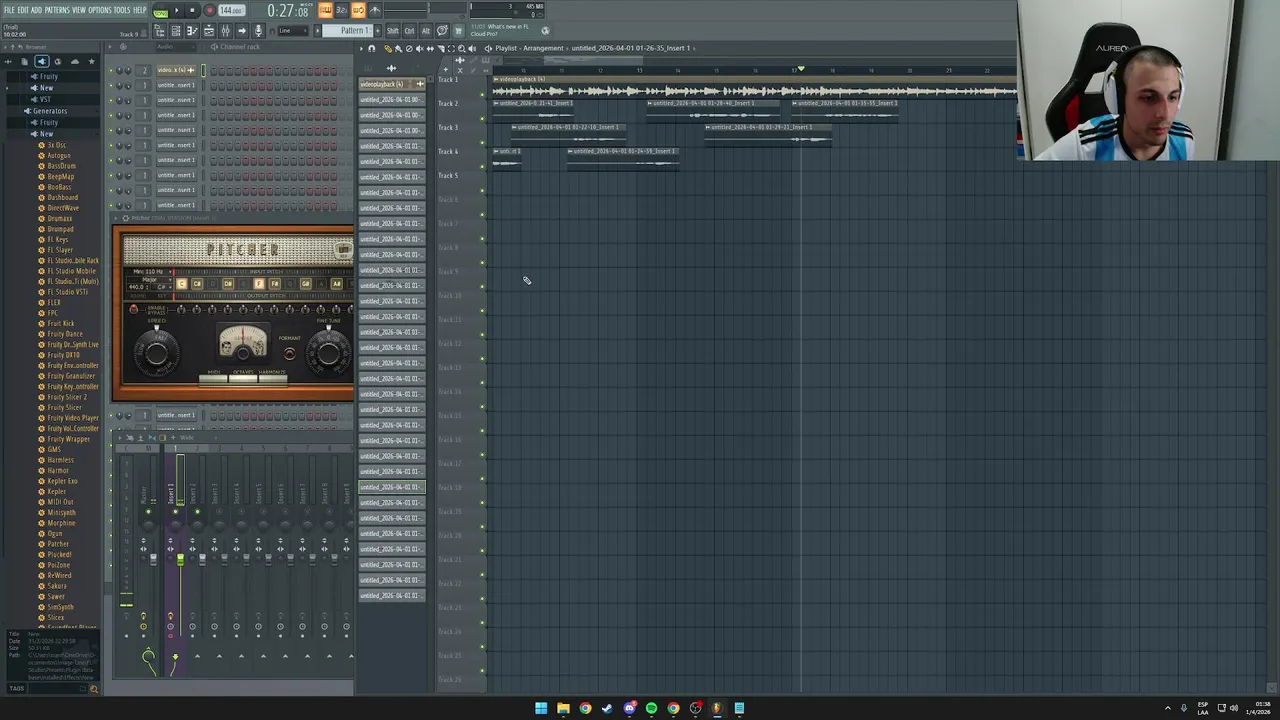
Task: Open the Line snap dropdown
Action: click(293, 31)
